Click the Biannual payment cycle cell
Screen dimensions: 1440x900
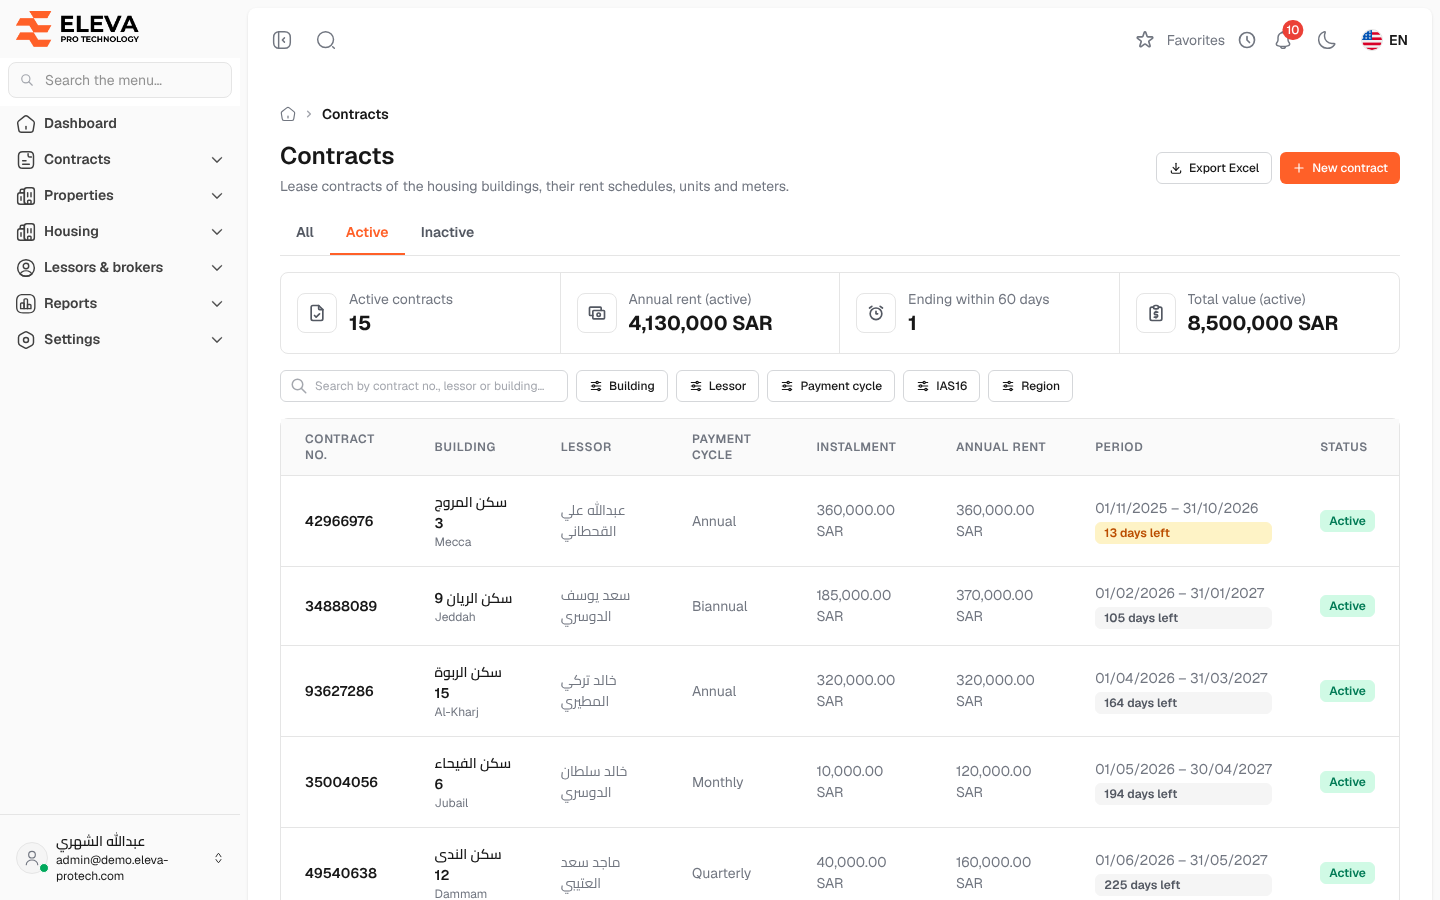pos(720,606)
